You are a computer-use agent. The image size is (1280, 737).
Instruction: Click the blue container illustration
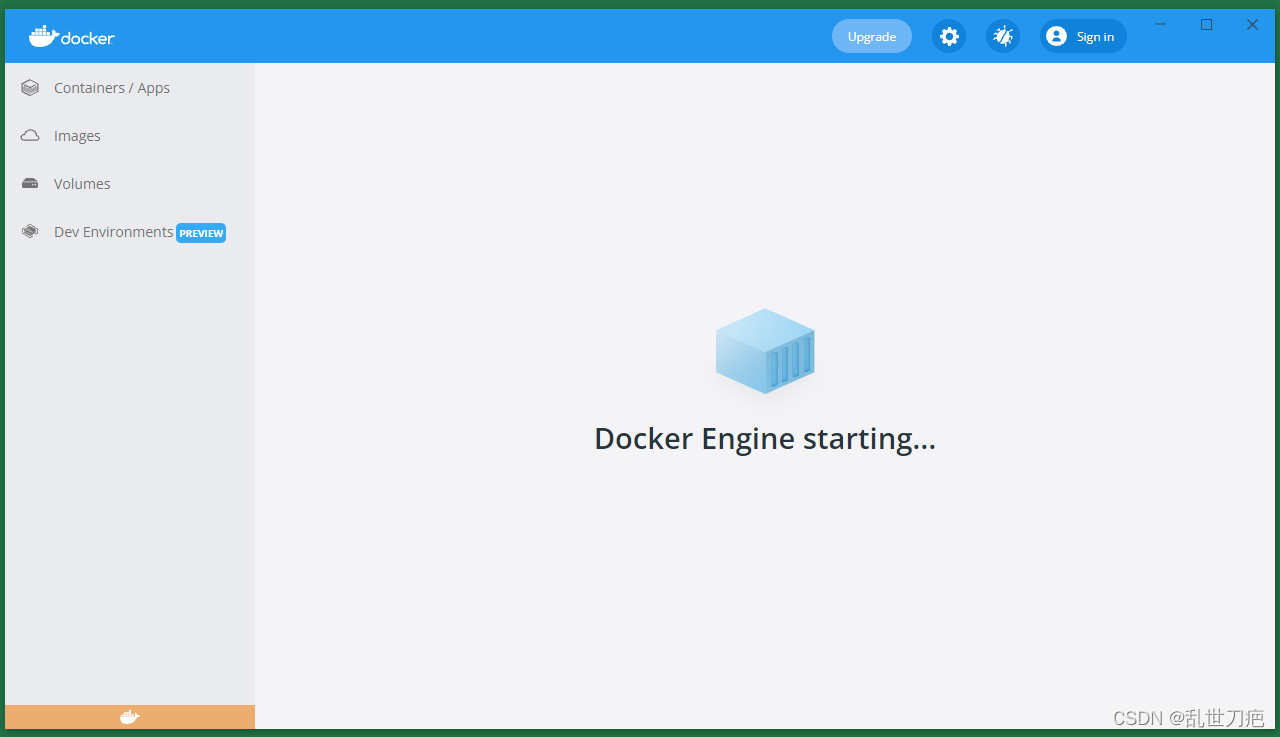(765, 351)
